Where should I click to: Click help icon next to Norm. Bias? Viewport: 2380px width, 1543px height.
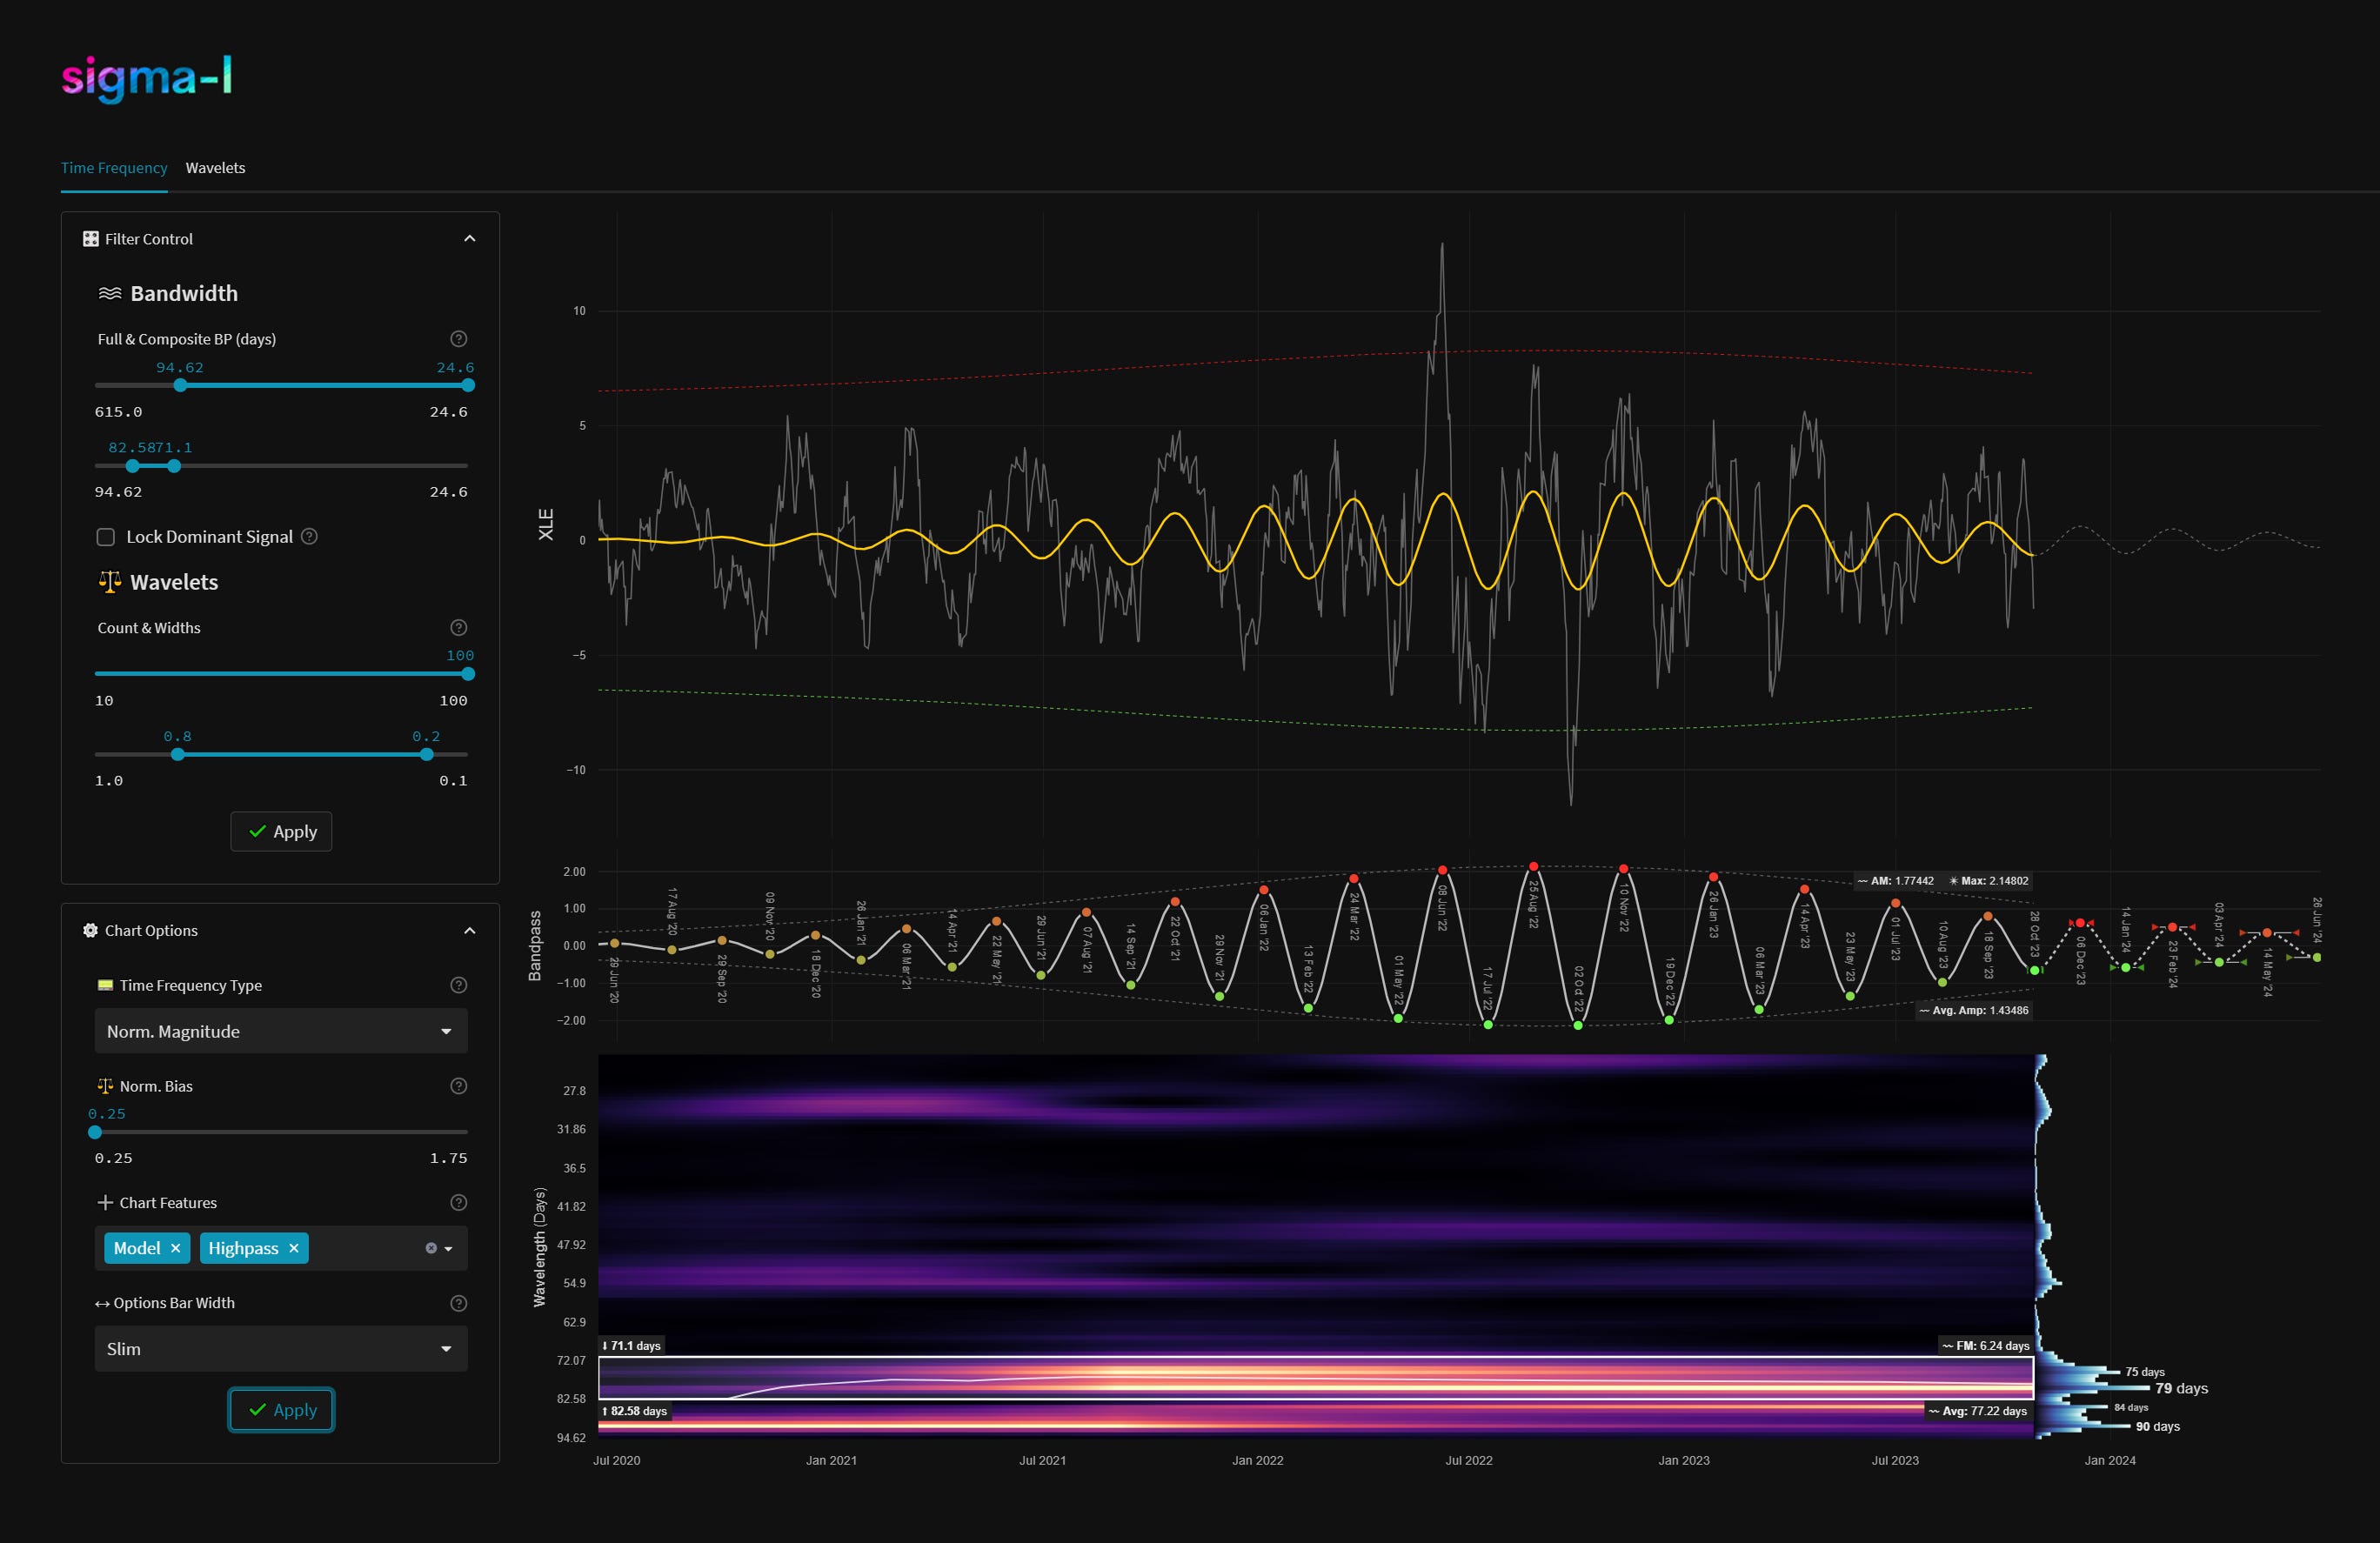click(458, 1086)
